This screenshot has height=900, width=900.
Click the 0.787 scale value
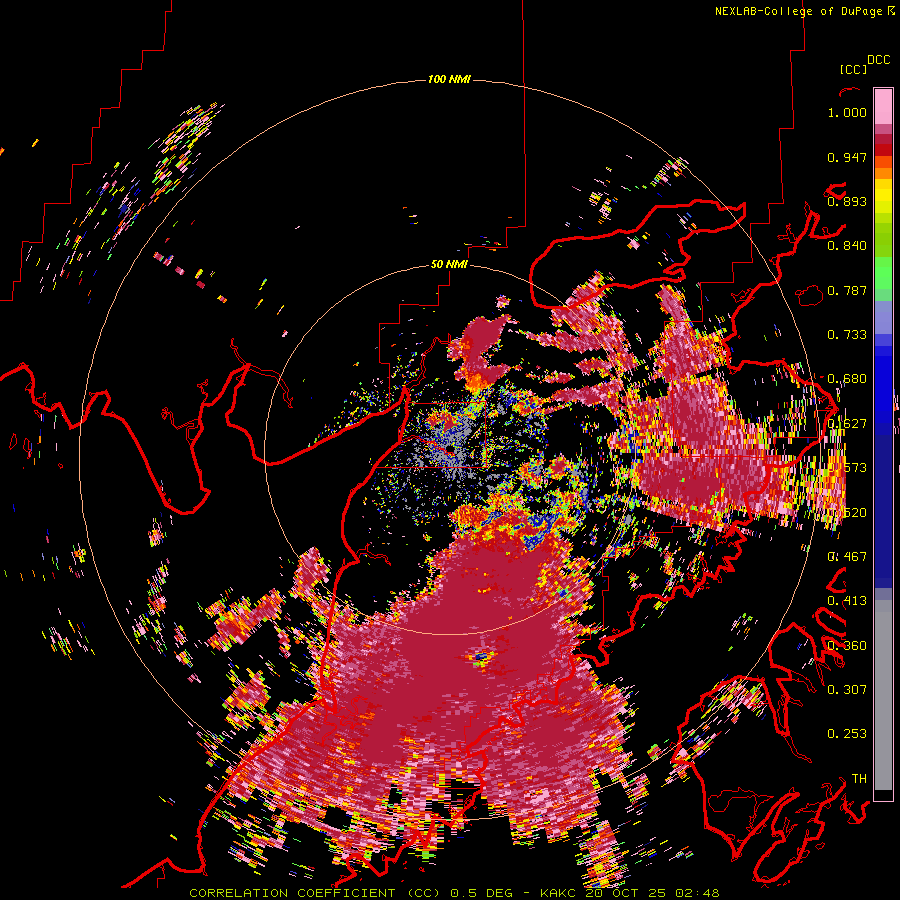[847, 290]
